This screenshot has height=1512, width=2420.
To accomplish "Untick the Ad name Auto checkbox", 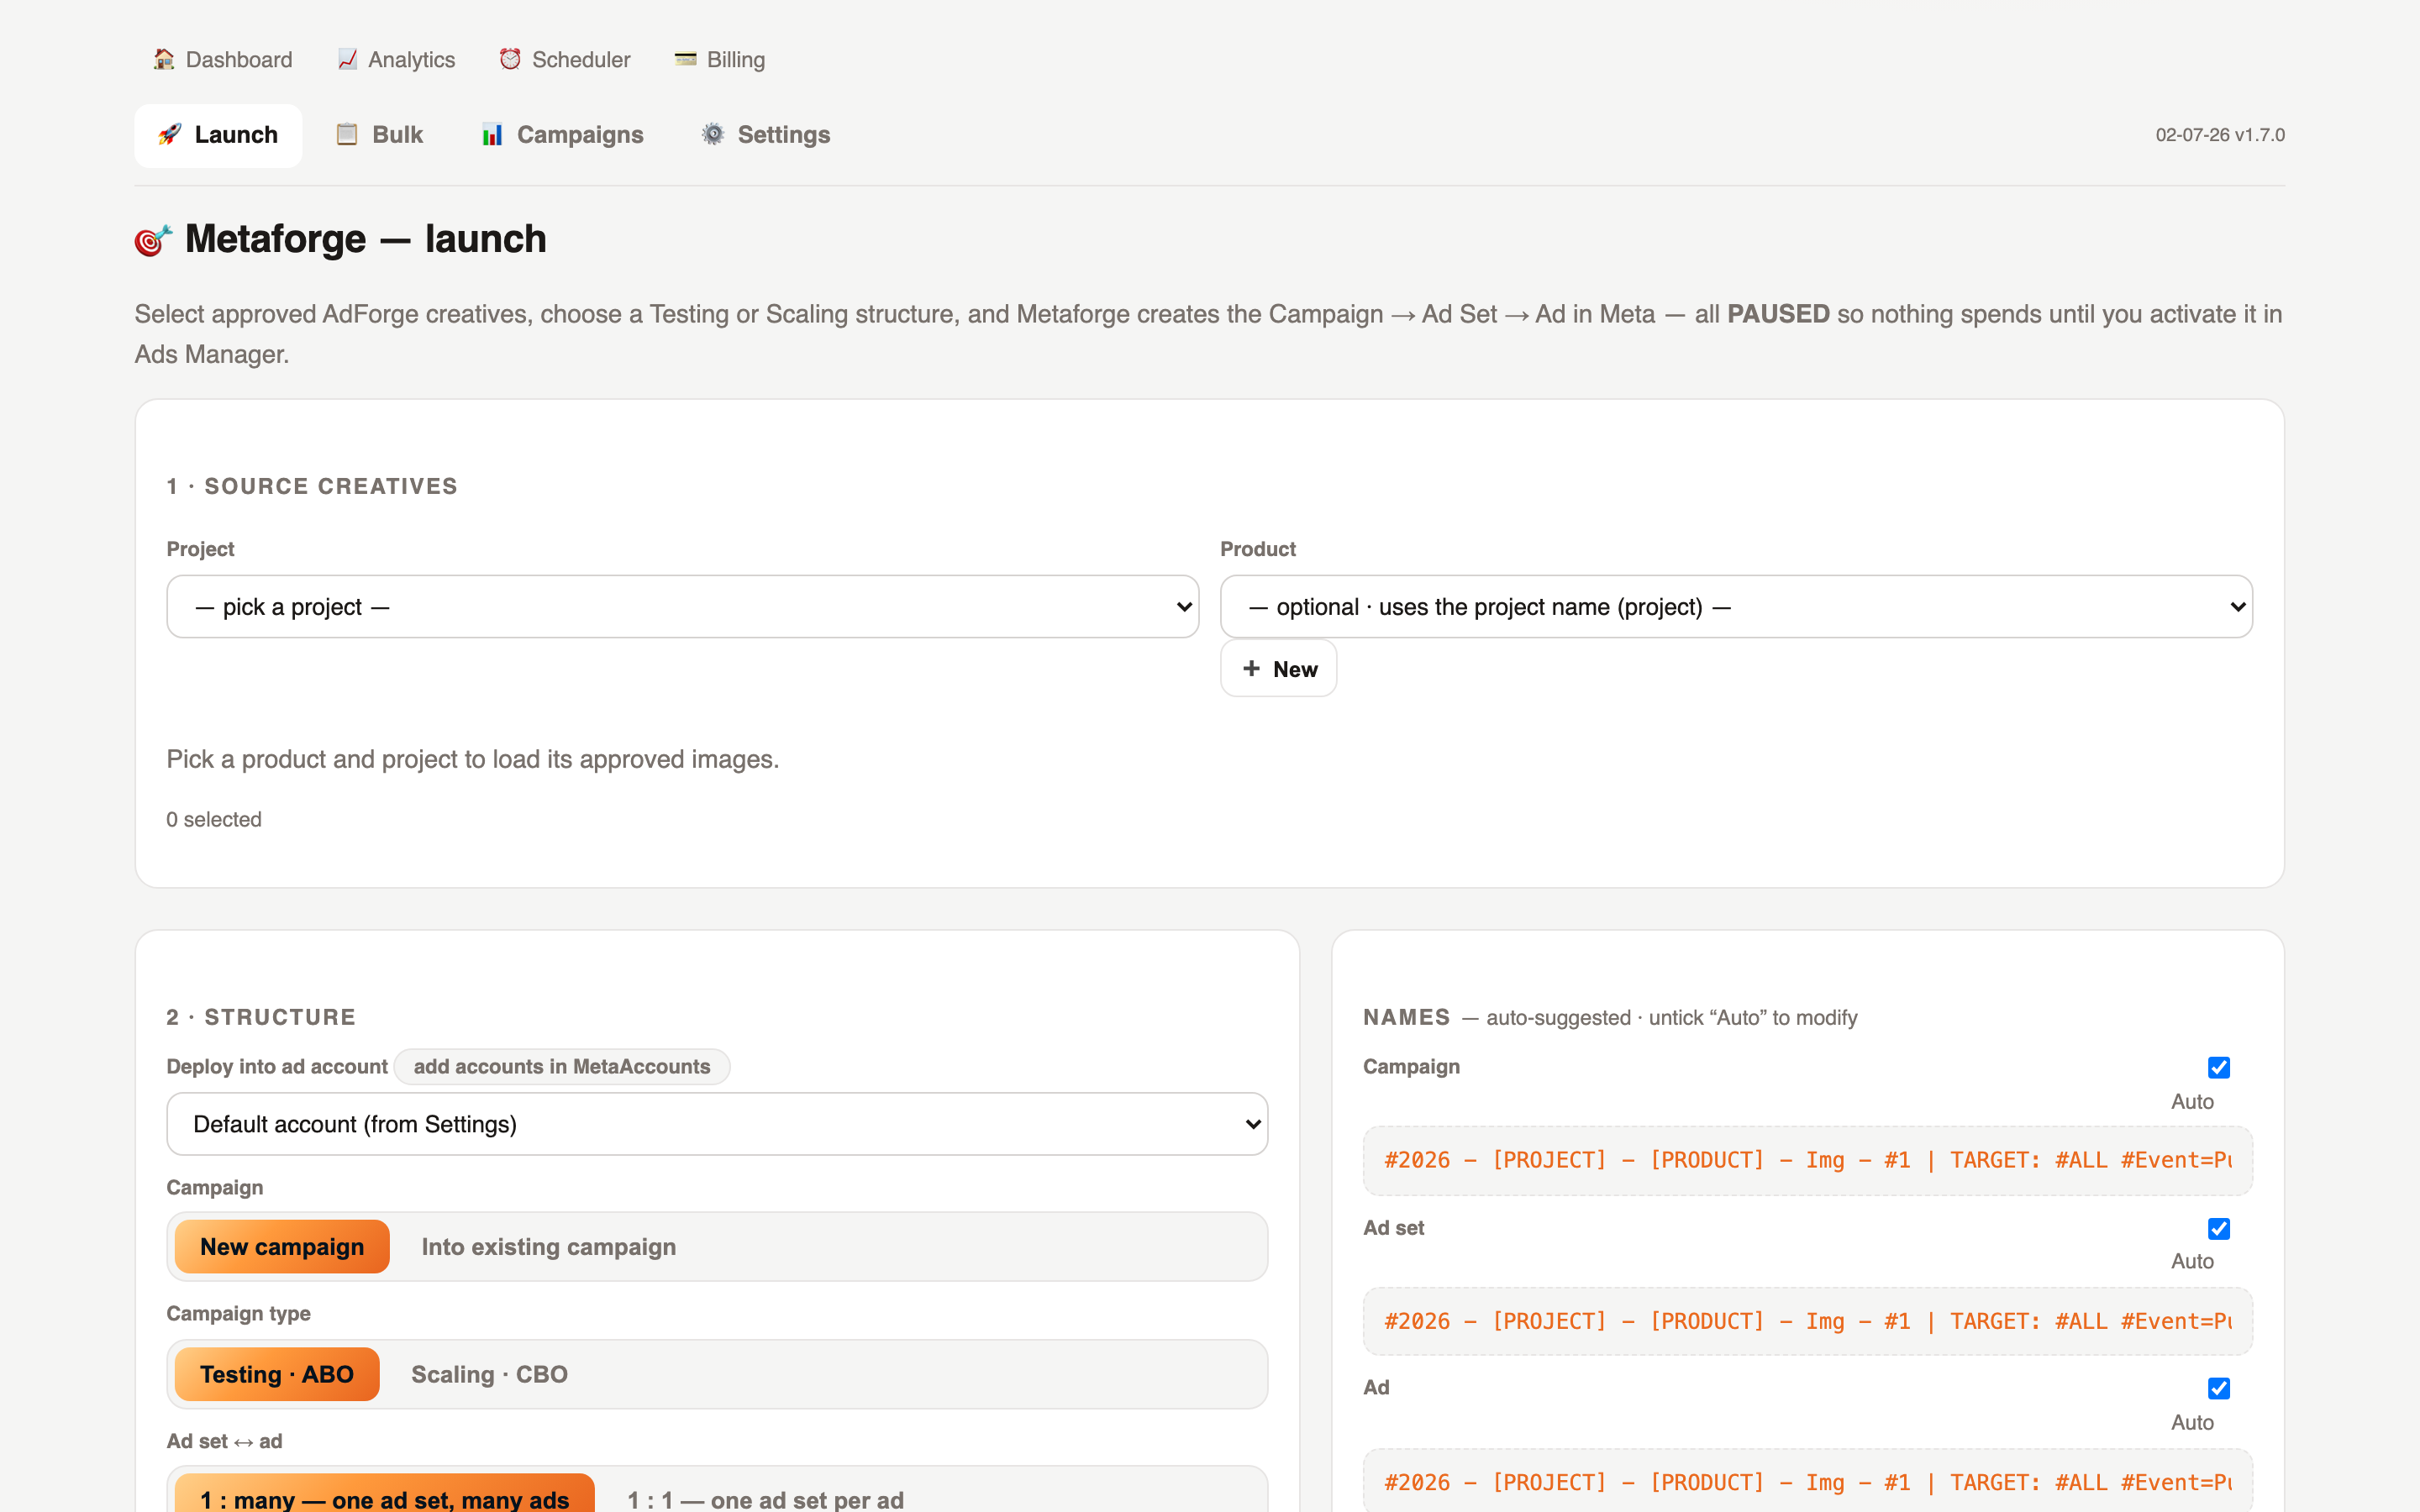I will point(2218,1388).
